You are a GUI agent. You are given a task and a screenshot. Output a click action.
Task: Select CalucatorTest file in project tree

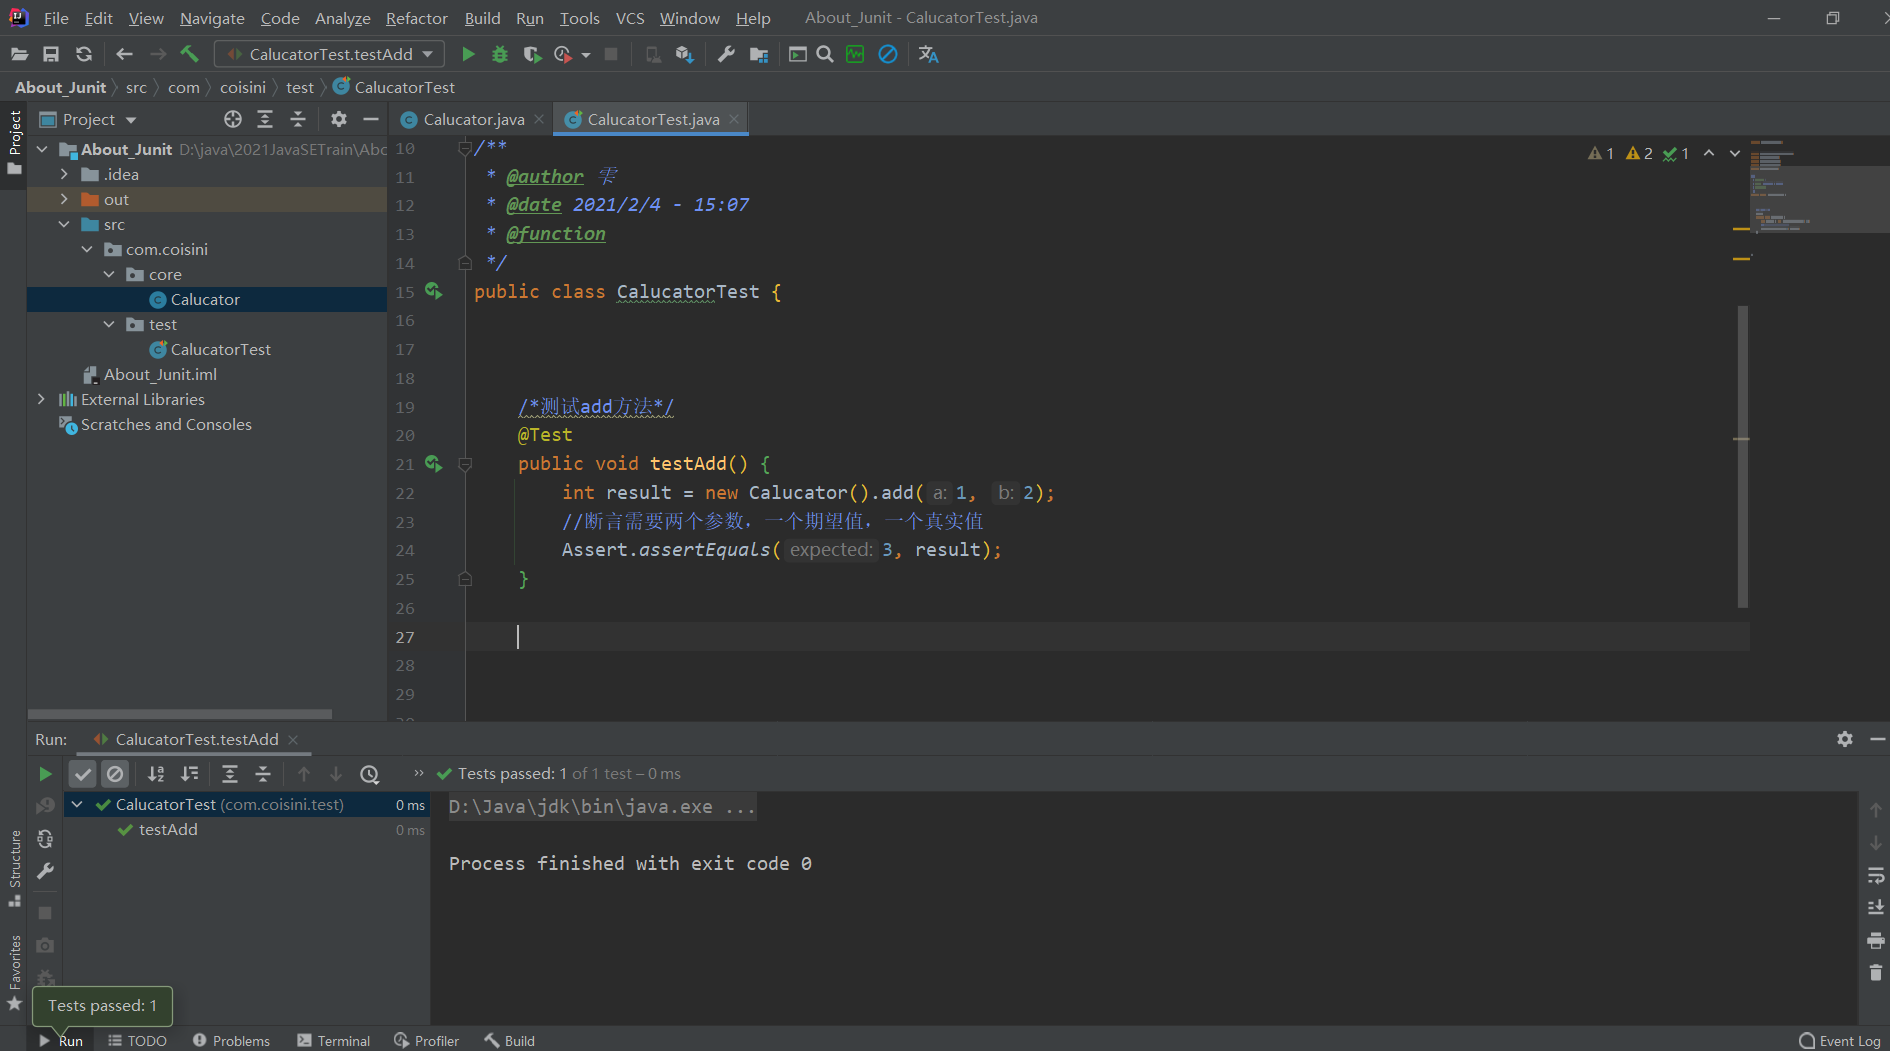(220, 349)
